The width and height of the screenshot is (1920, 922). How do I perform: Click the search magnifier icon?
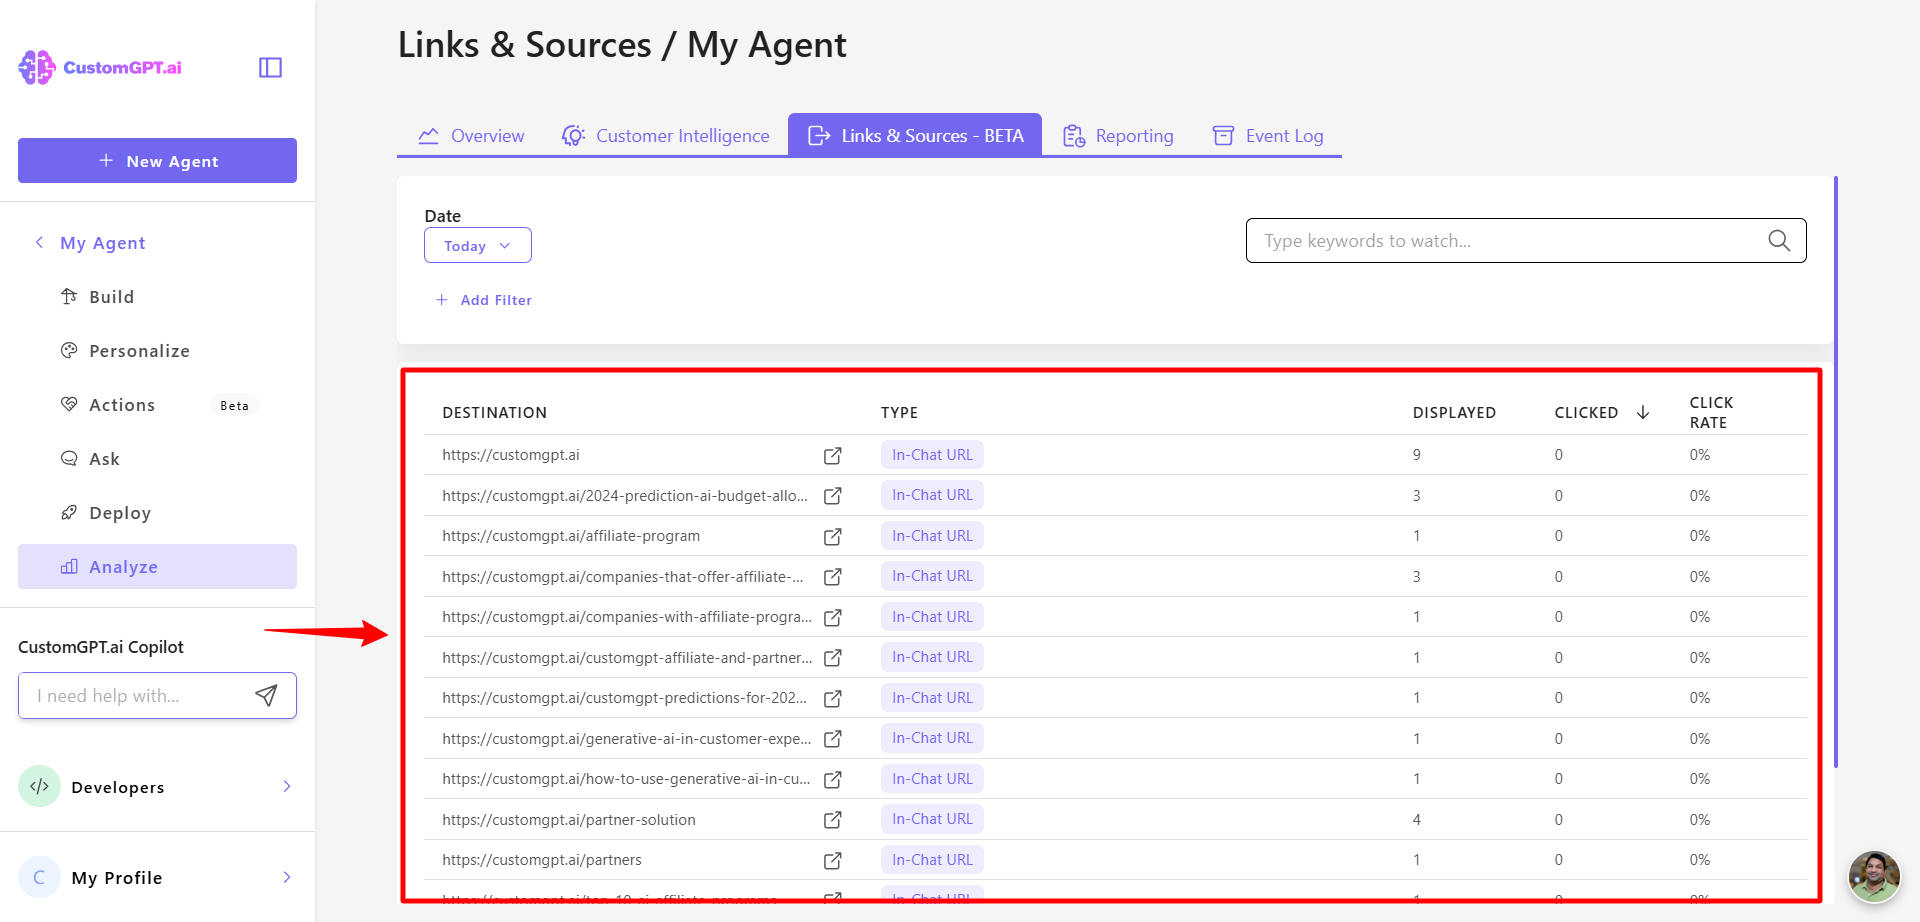[x=1779, y=240]
